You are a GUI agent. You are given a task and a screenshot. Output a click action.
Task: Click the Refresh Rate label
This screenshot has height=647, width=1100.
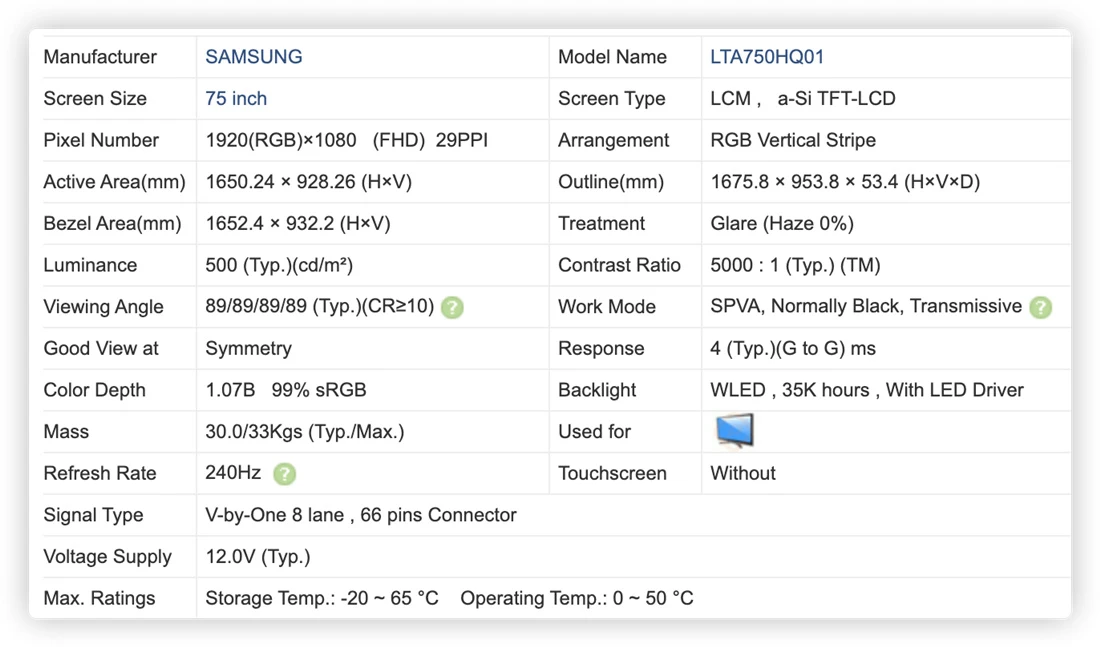100,473
